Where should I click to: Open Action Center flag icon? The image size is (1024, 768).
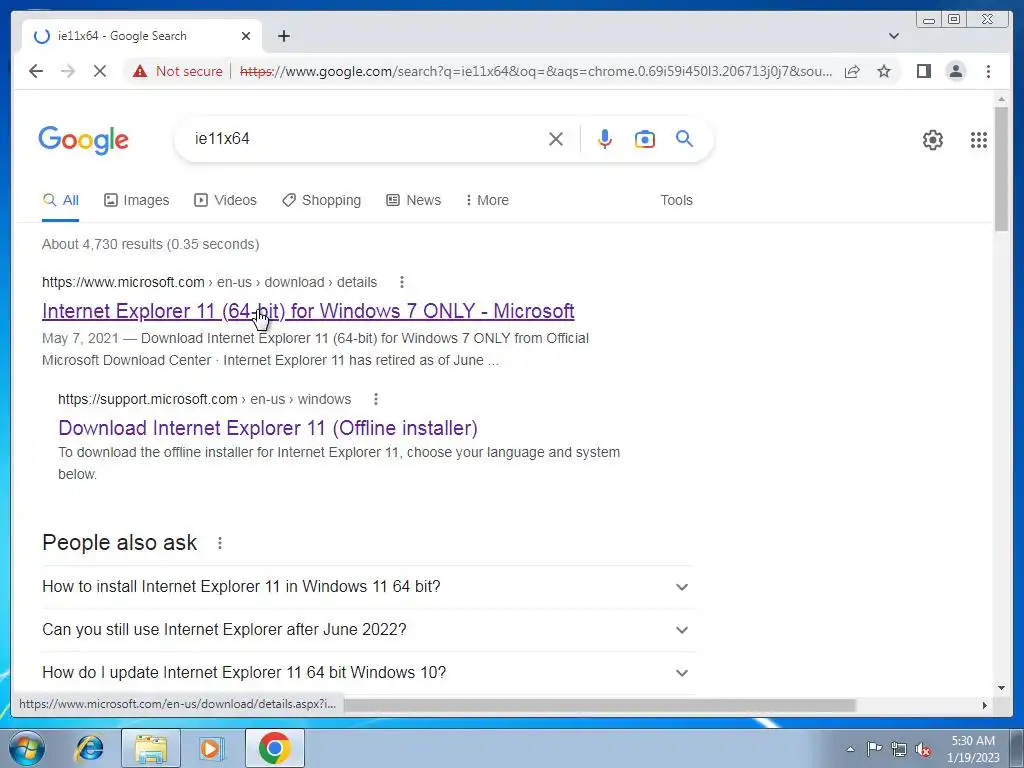[x=874, y=749]
